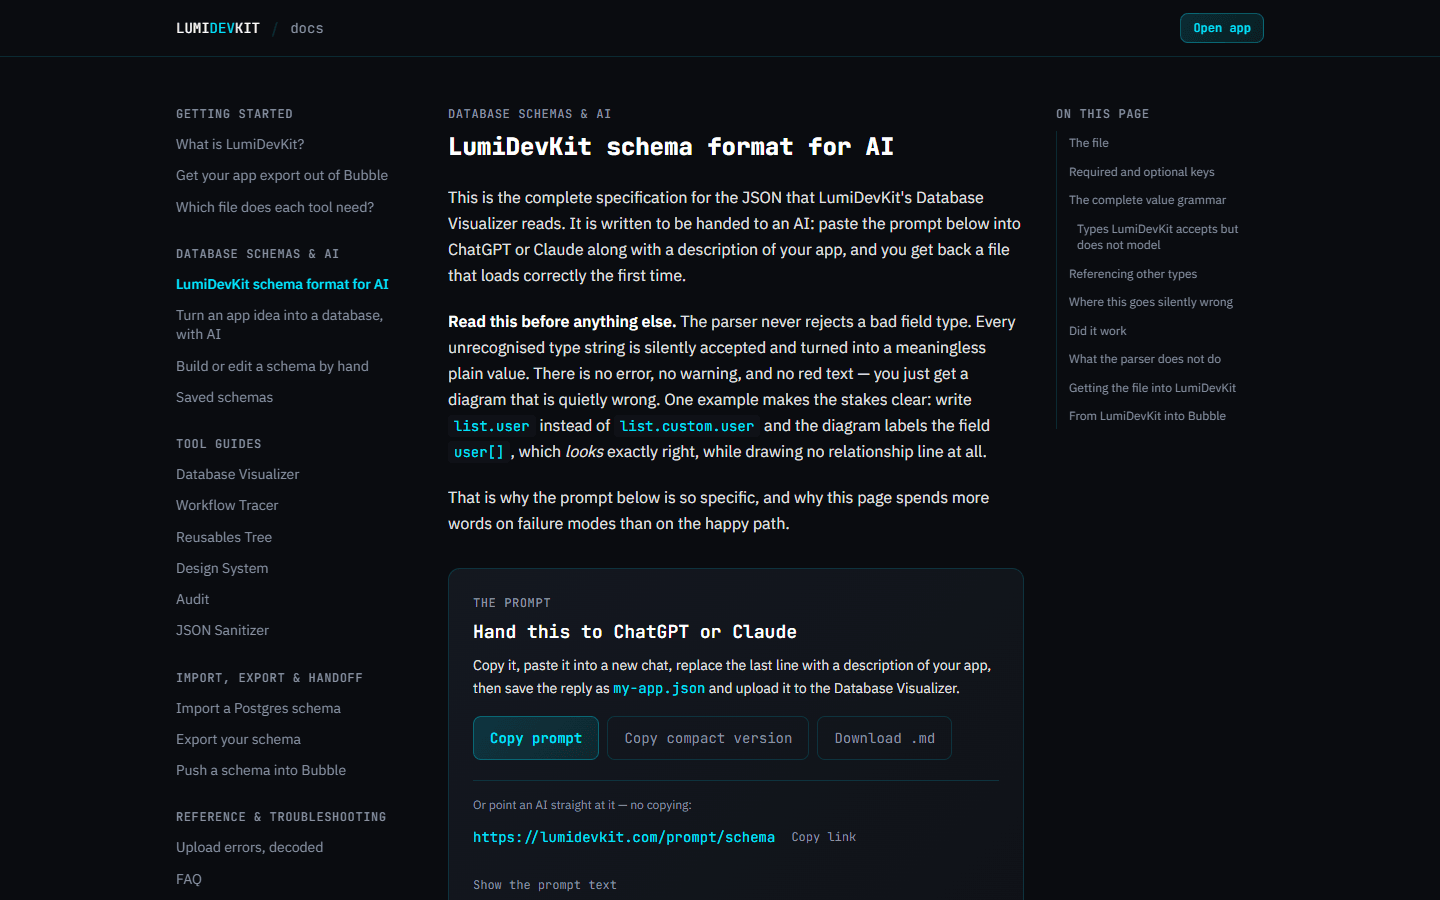Click the 'REFERENCE & TROUBLESHOOTING' sidebar heading
Image resolution: width=1440 pixels, height=900 pixels.
tap(281, 817)
